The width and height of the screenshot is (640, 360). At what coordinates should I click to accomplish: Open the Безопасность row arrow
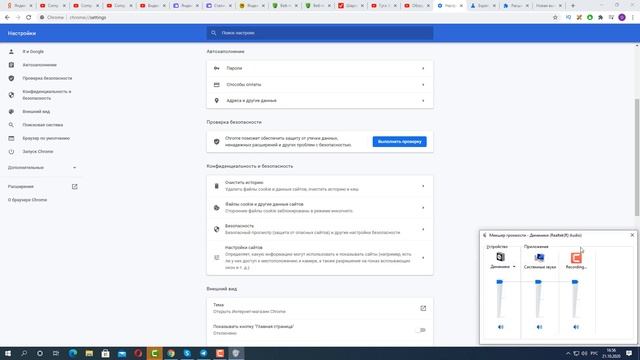423,229
